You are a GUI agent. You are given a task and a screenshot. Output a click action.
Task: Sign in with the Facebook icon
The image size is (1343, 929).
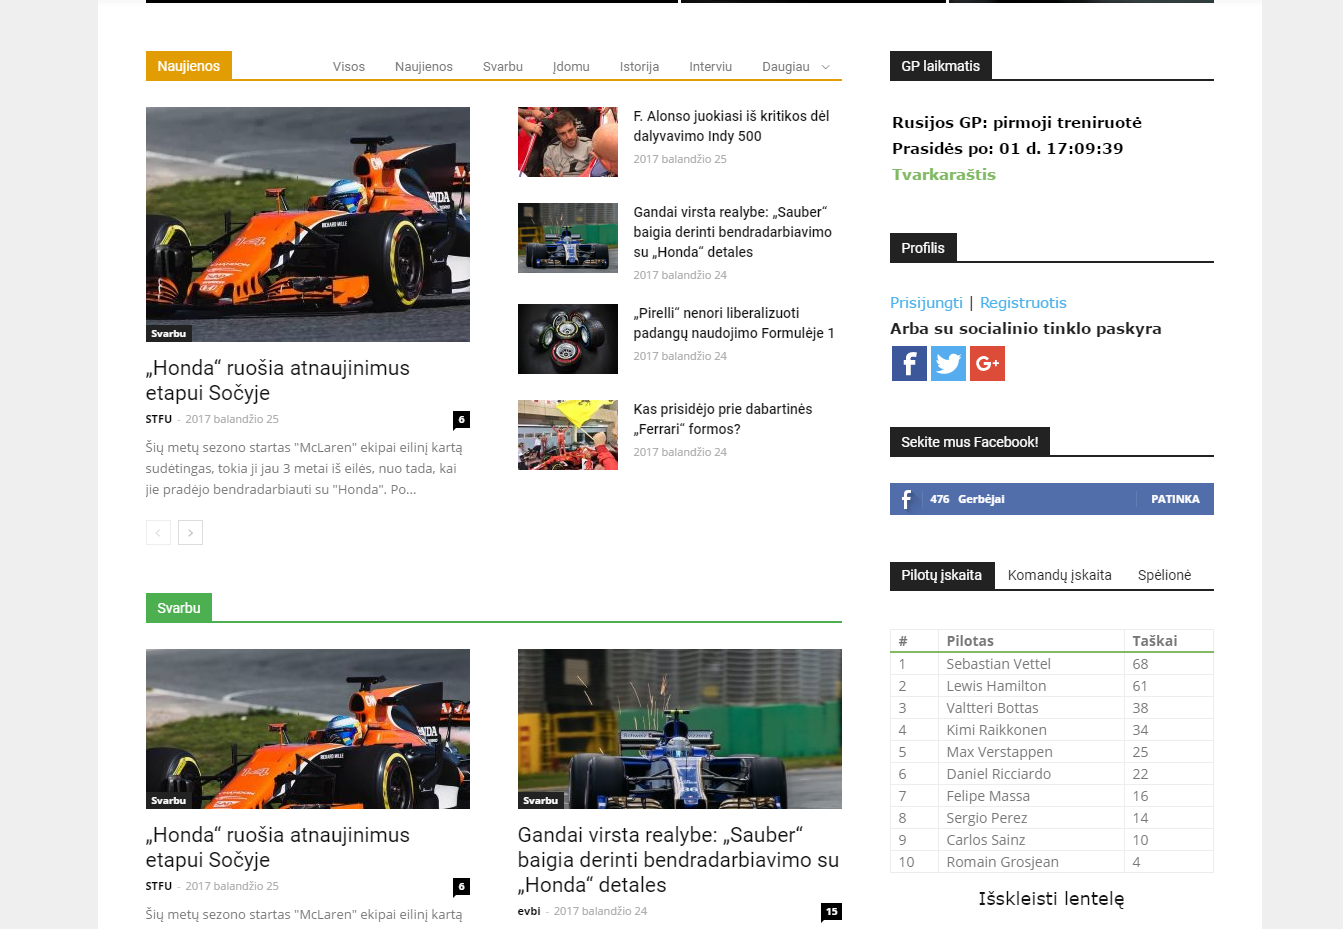click(909, 363)
